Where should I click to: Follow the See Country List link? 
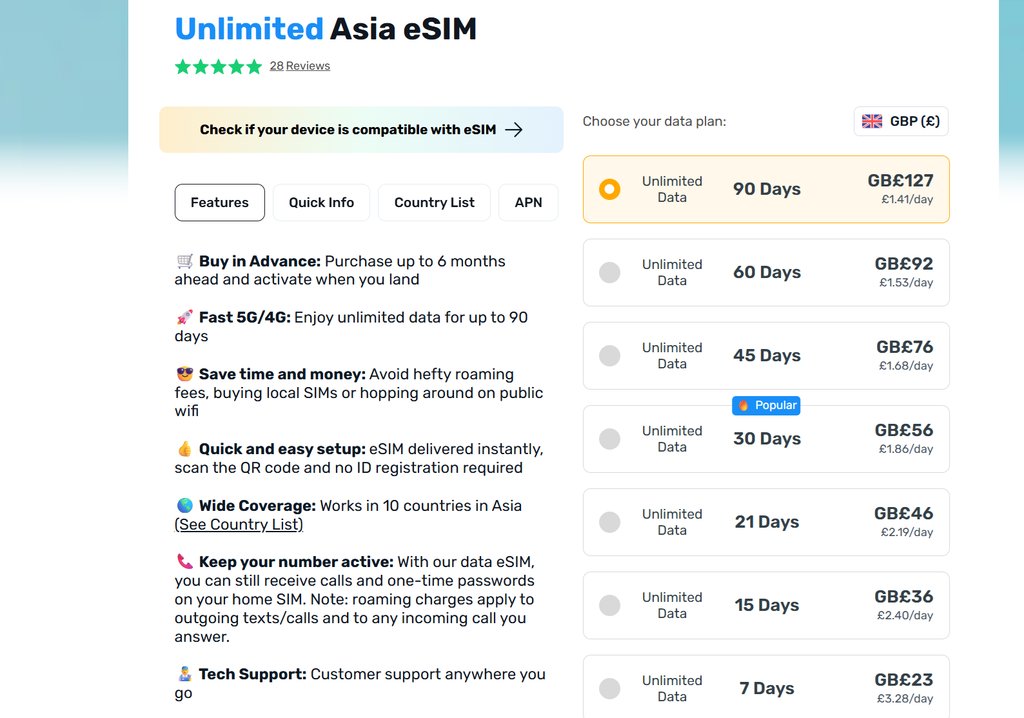[239, 525]
